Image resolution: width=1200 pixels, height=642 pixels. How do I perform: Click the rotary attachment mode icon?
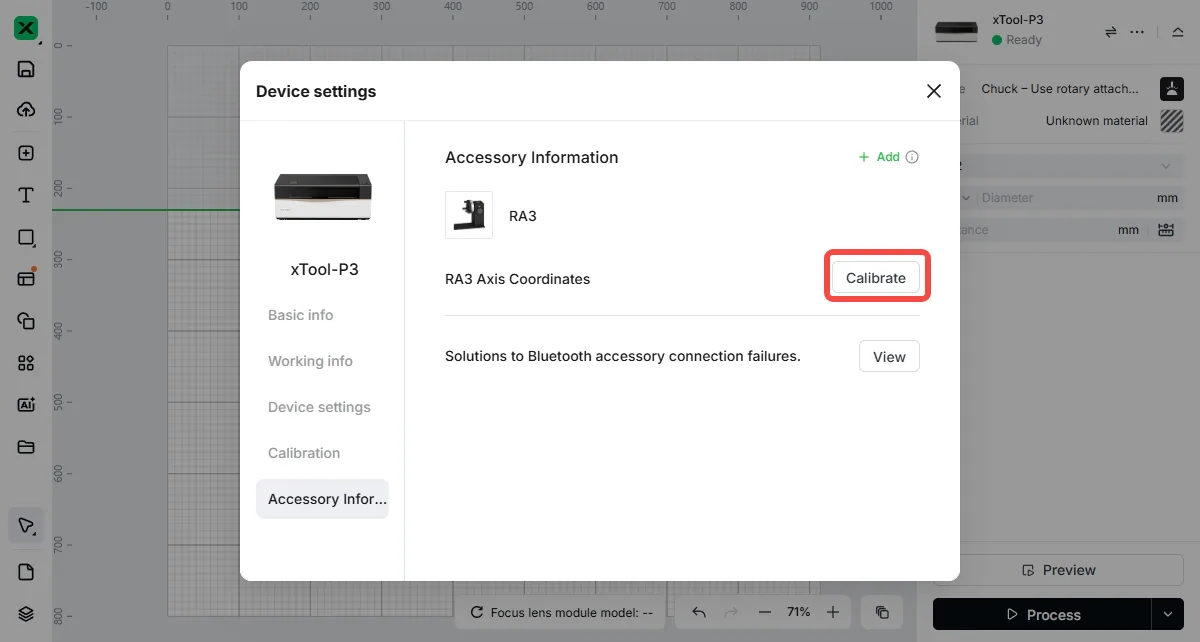tap(1171, 89)
